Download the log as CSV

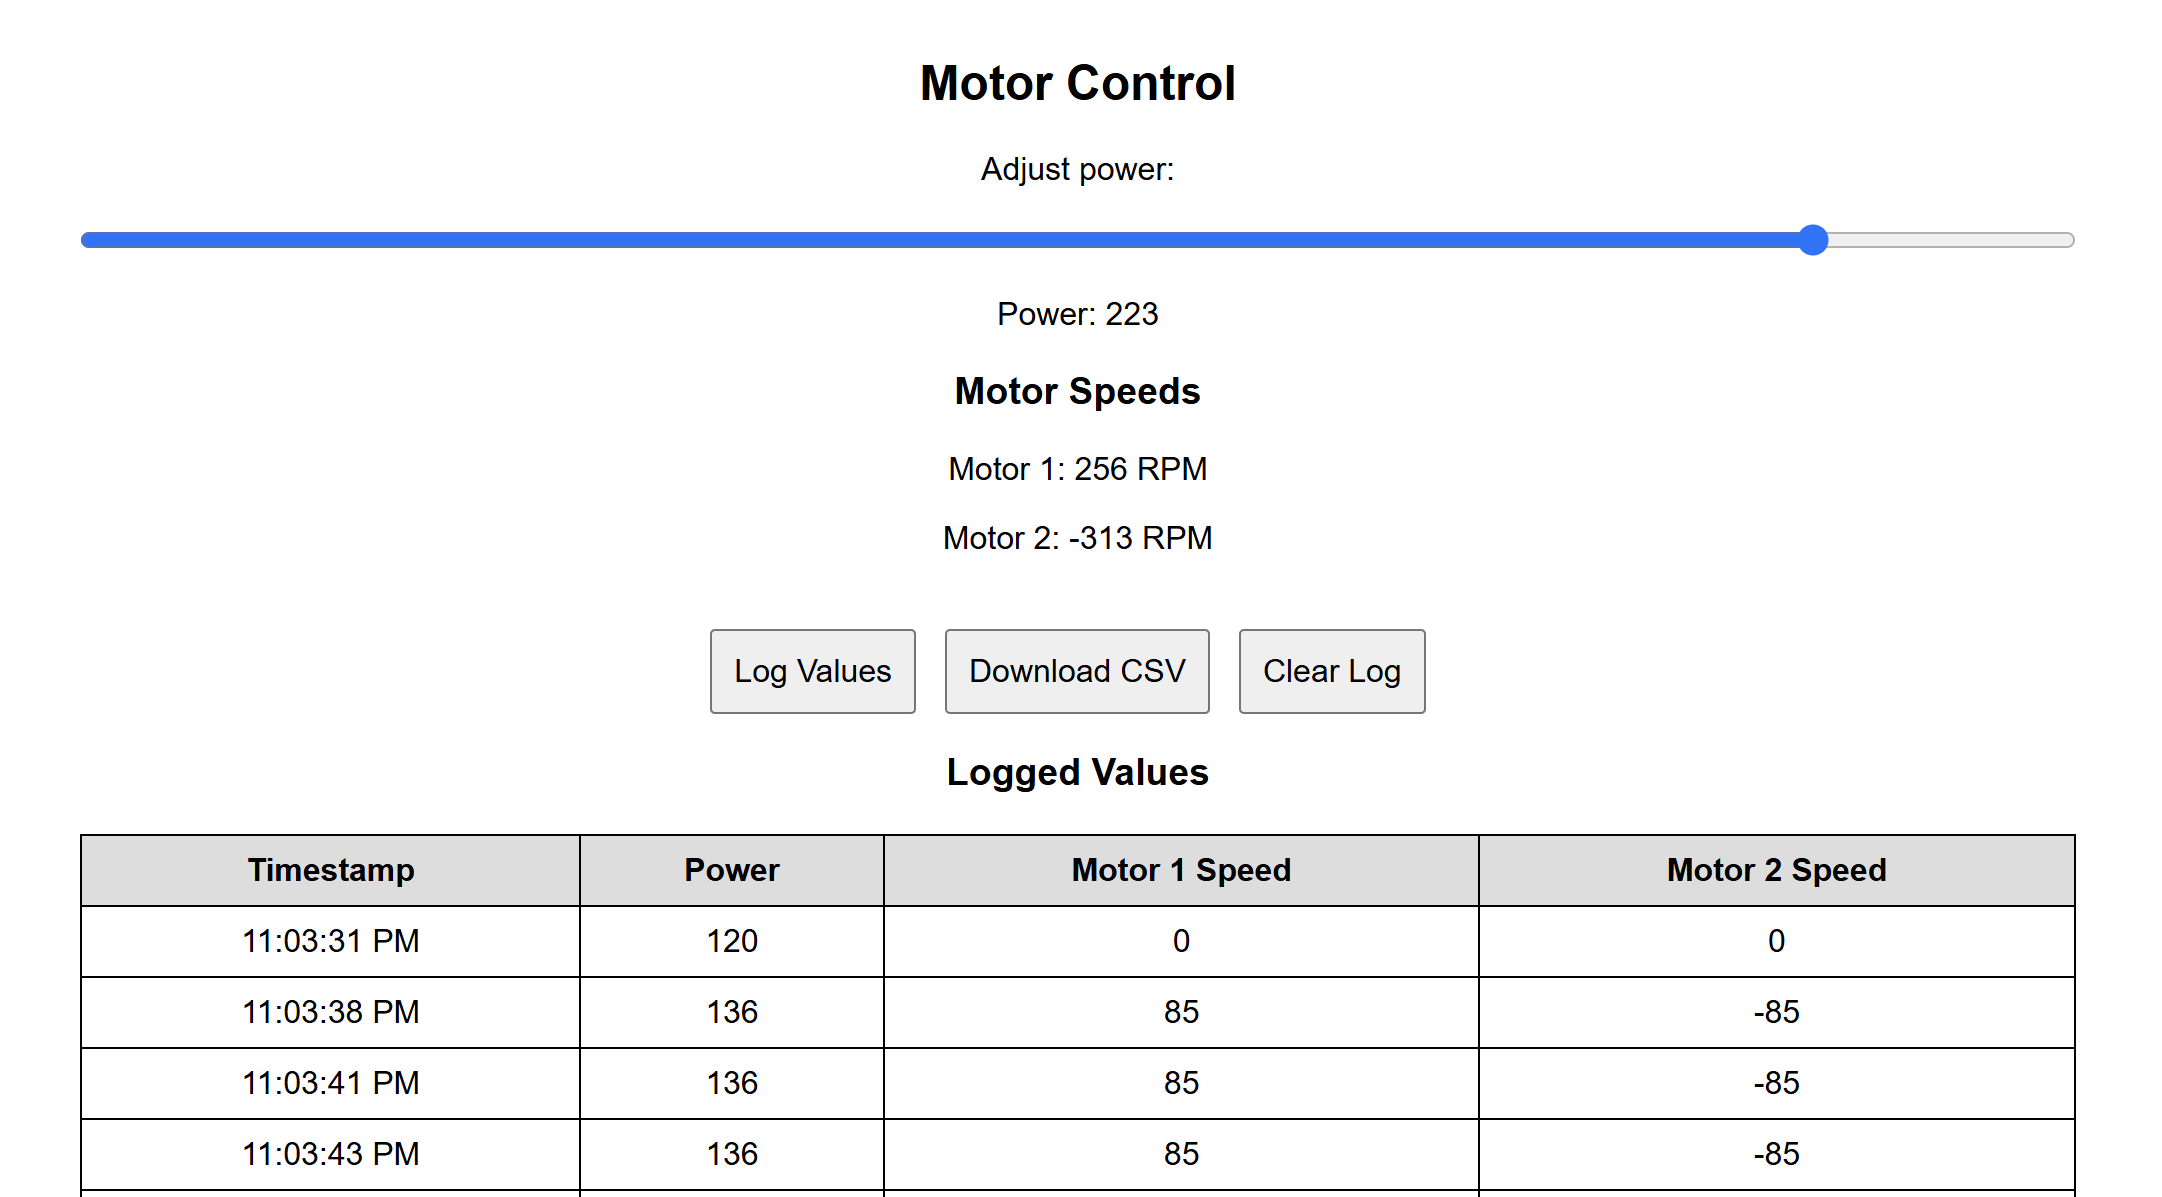click(1077, 671)
